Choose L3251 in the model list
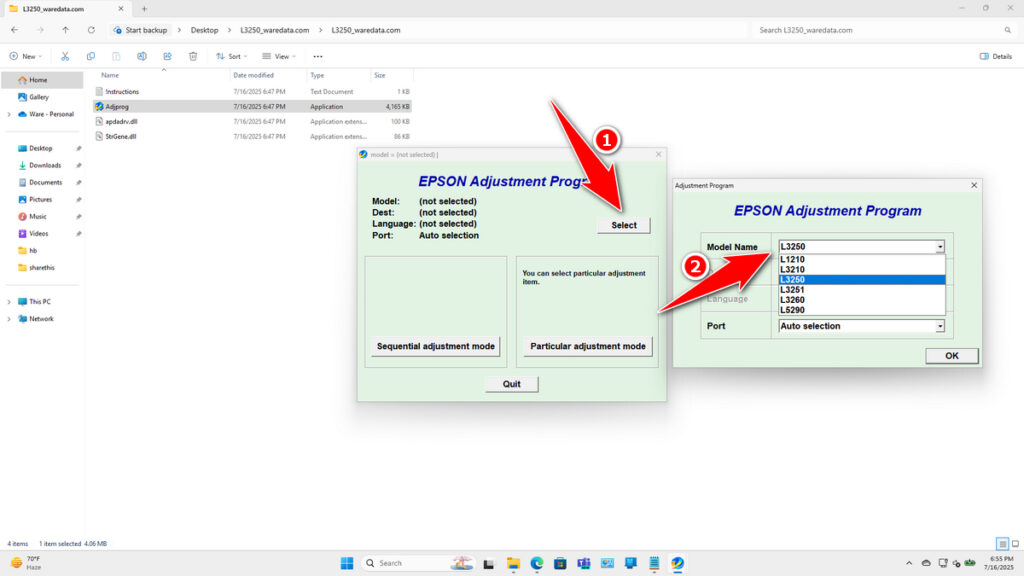This screenshot has height=576, width=1024. [x=862, y=290]
